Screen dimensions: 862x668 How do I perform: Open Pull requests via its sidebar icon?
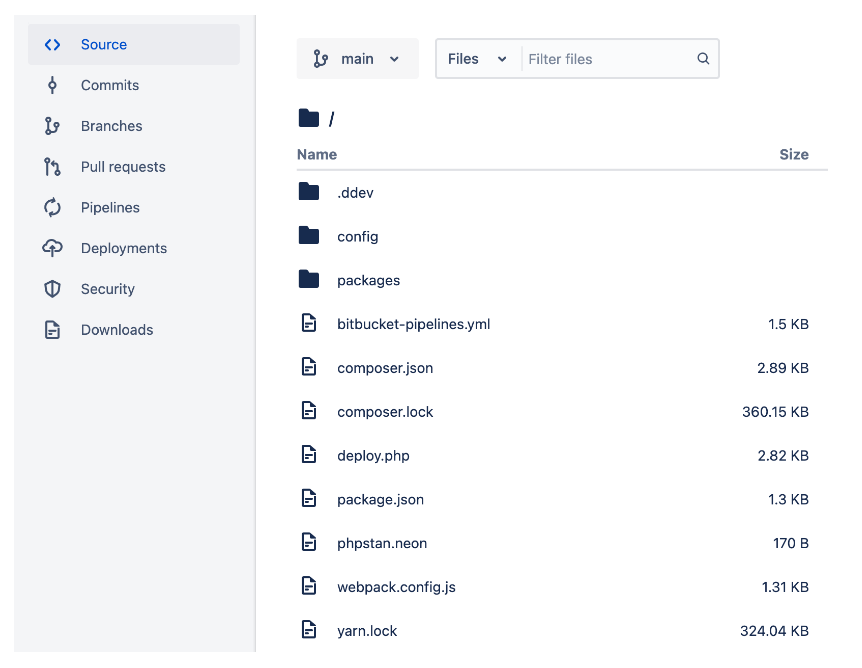(52, 166)
